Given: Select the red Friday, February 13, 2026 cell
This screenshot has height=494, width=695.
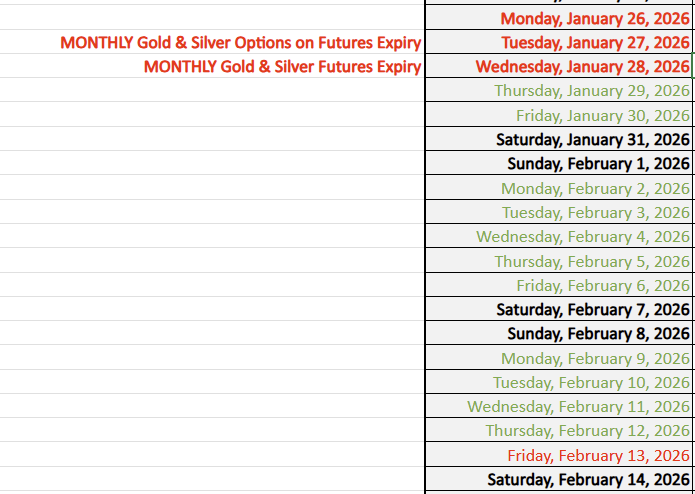Looking at the screenshot, I should tap(598, 455).
